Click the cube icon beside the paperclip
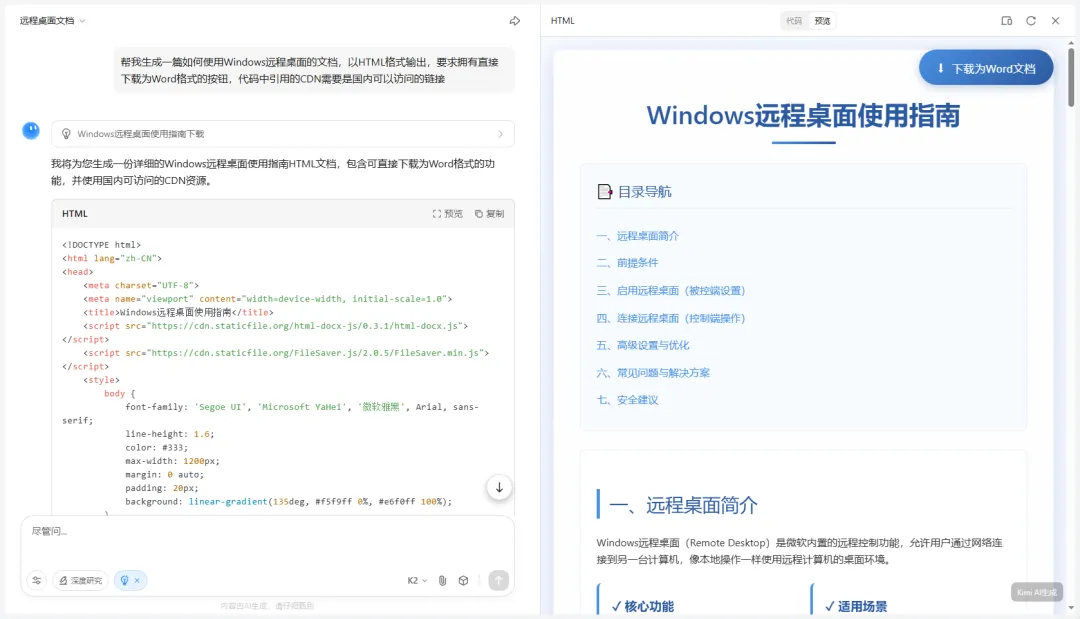The height and width of the screenshot is (619, 1080). [x=464, y=580]
